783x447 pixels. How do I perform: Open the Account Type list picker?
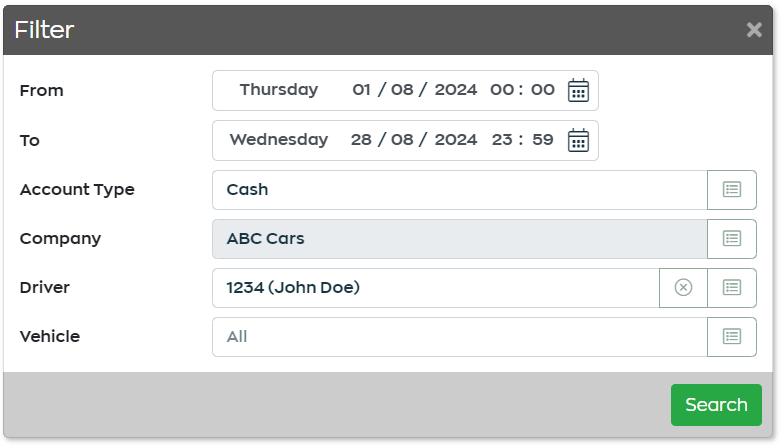pyautogui.click(x=732, y=190)
